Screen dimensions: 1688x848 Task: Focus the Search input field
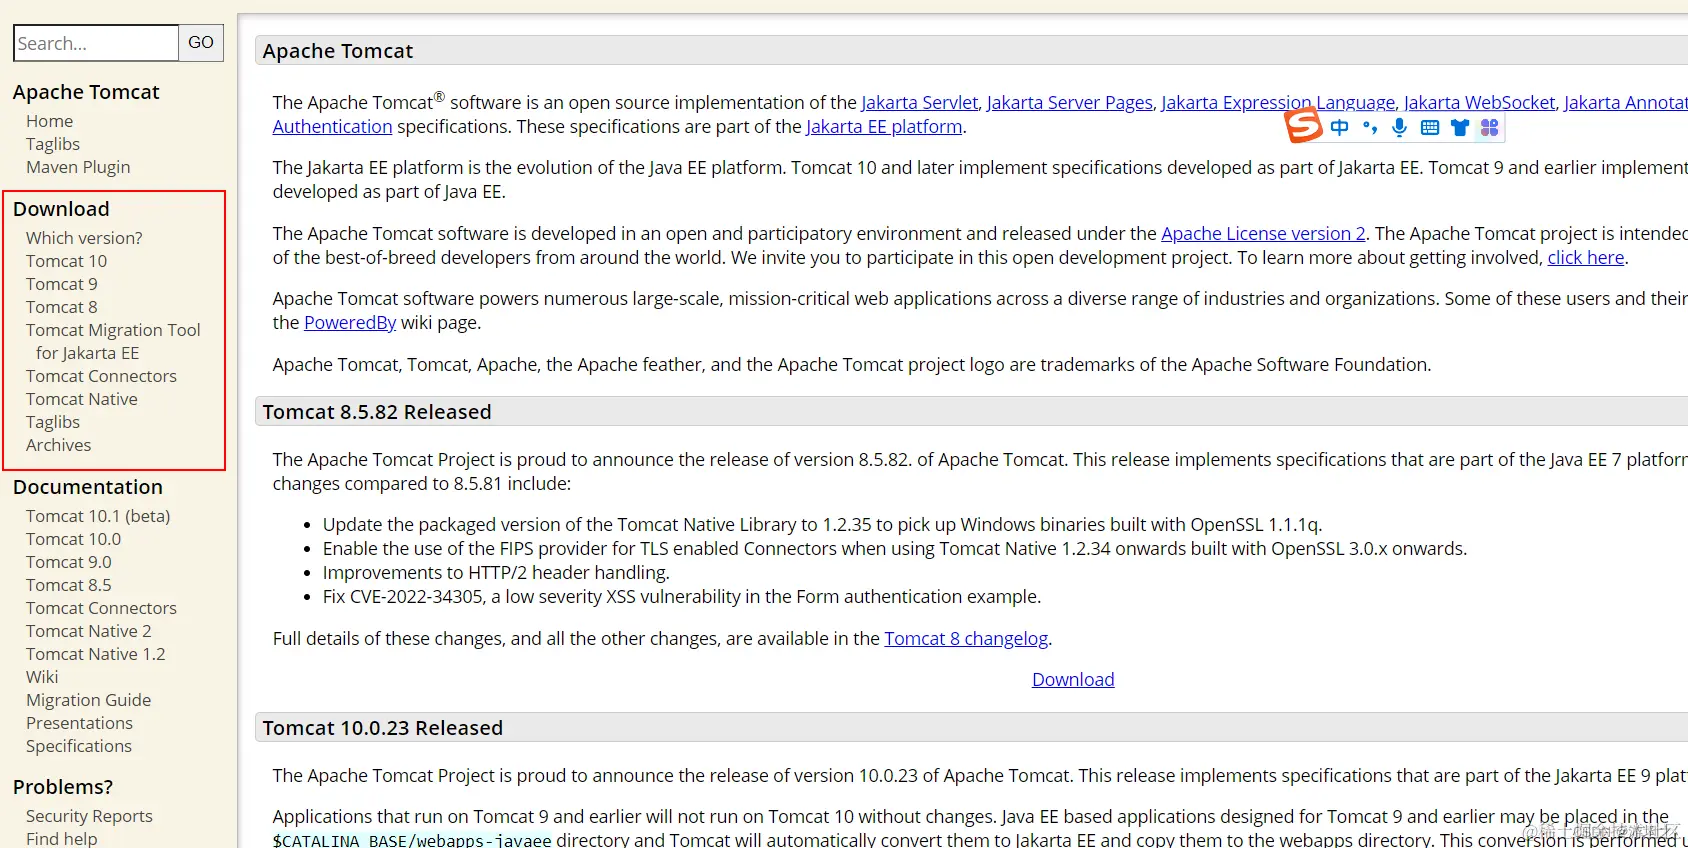click(96, 43)
